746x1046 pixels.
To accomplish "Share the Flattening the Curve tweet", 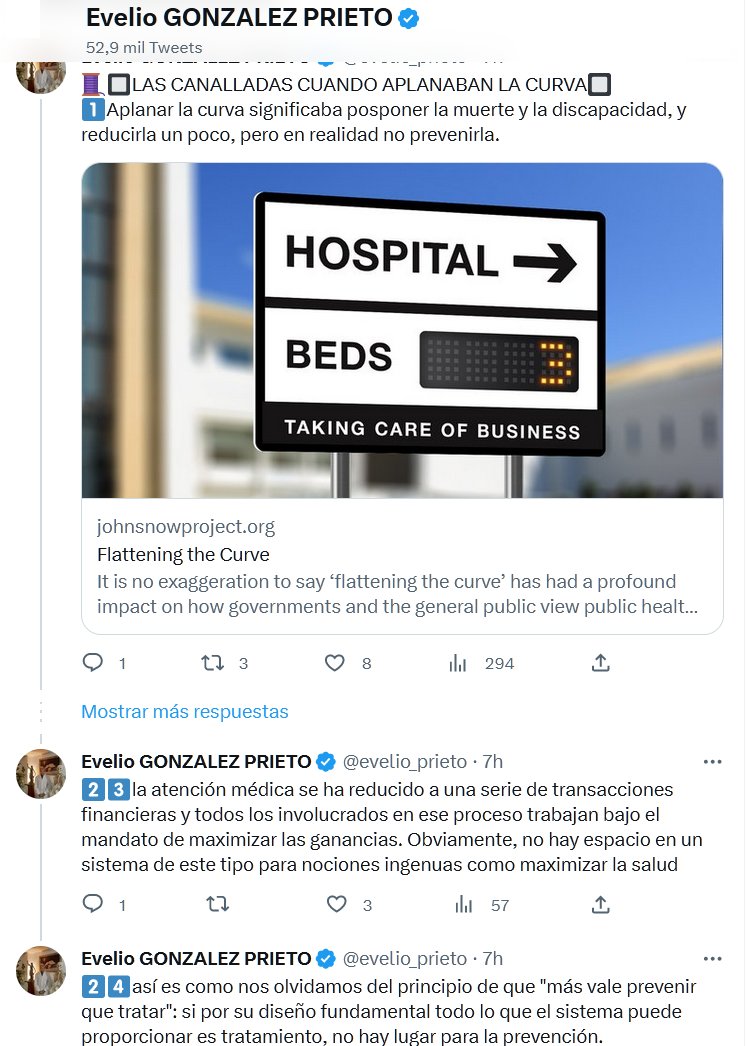I will (601, 663).
